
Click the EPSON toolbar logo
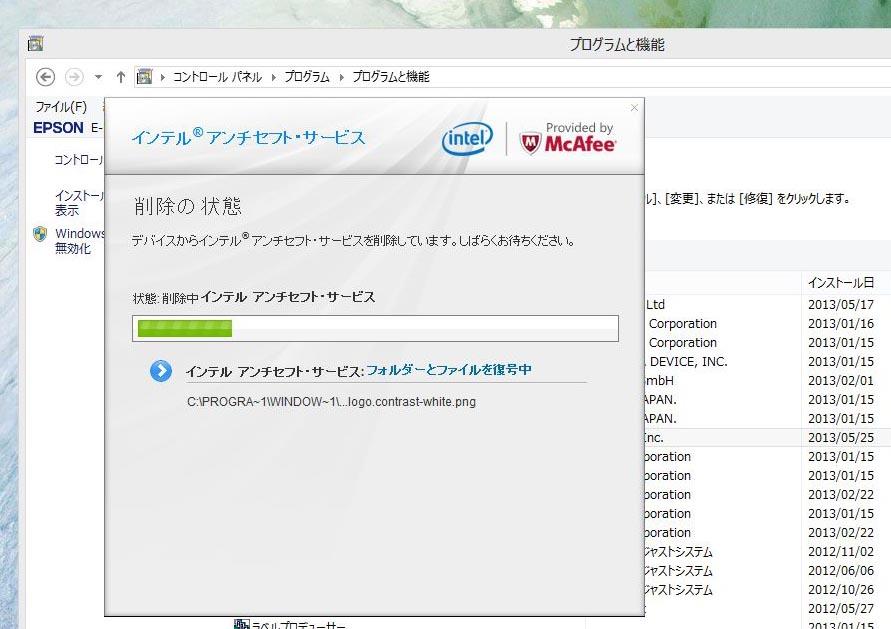[x=59, y=128]
